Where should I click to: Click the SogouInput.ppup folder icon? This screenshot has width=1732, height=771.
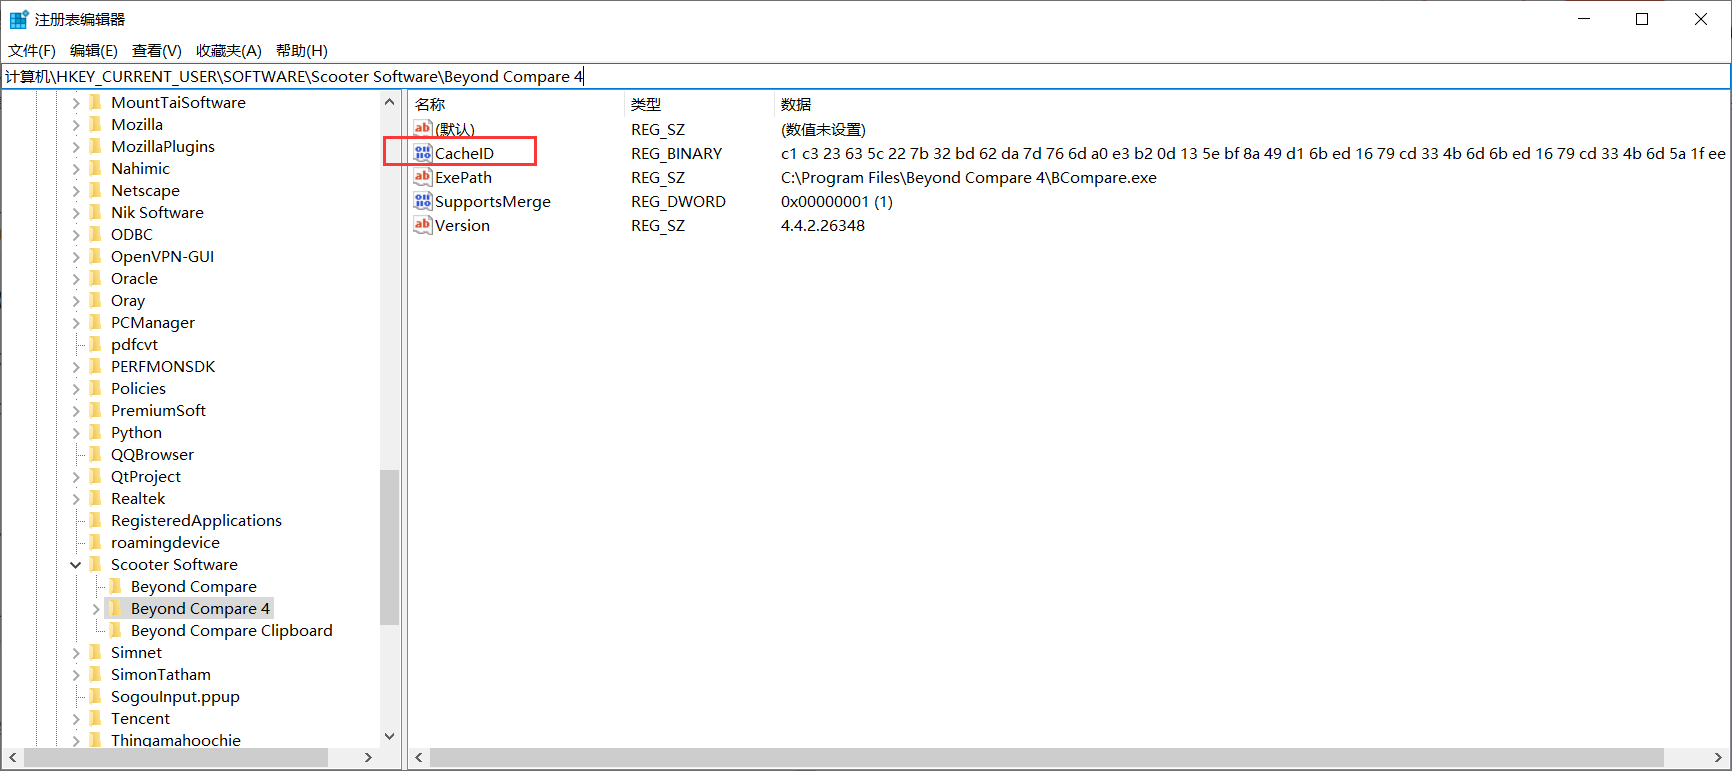[x=96, y=696]
